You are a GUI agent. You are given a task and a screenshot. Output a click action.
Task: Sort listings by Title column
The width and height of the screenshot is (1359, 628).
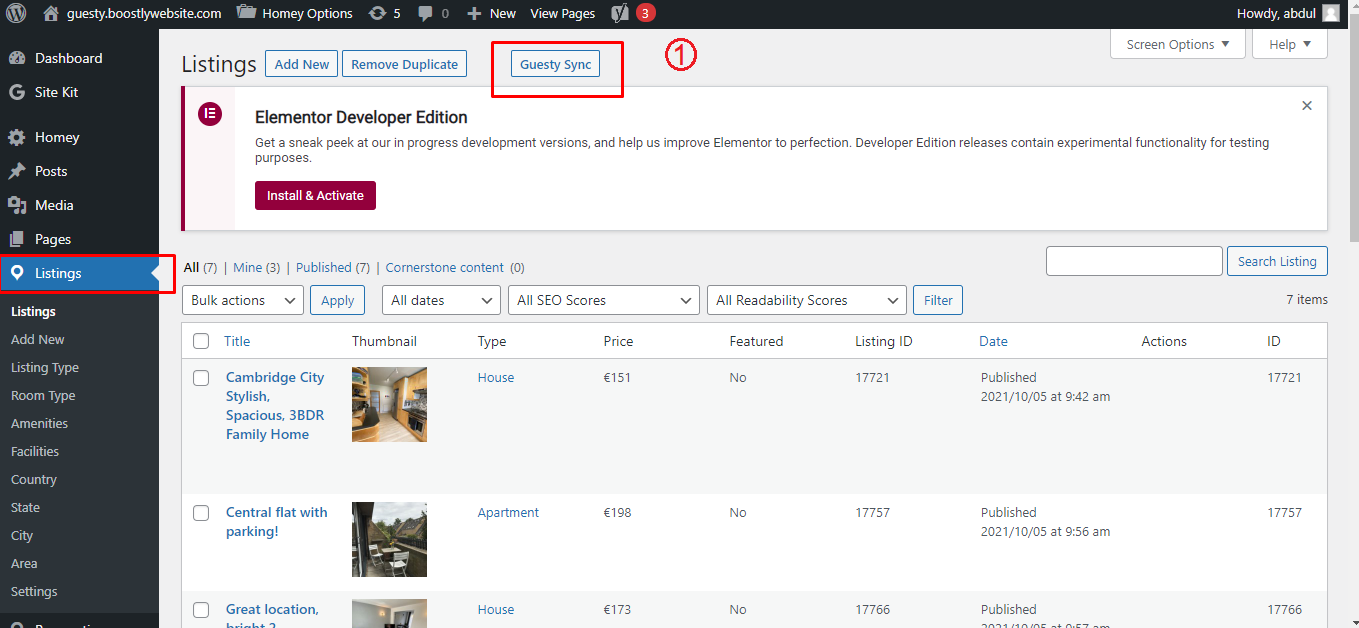coord(237,341)
